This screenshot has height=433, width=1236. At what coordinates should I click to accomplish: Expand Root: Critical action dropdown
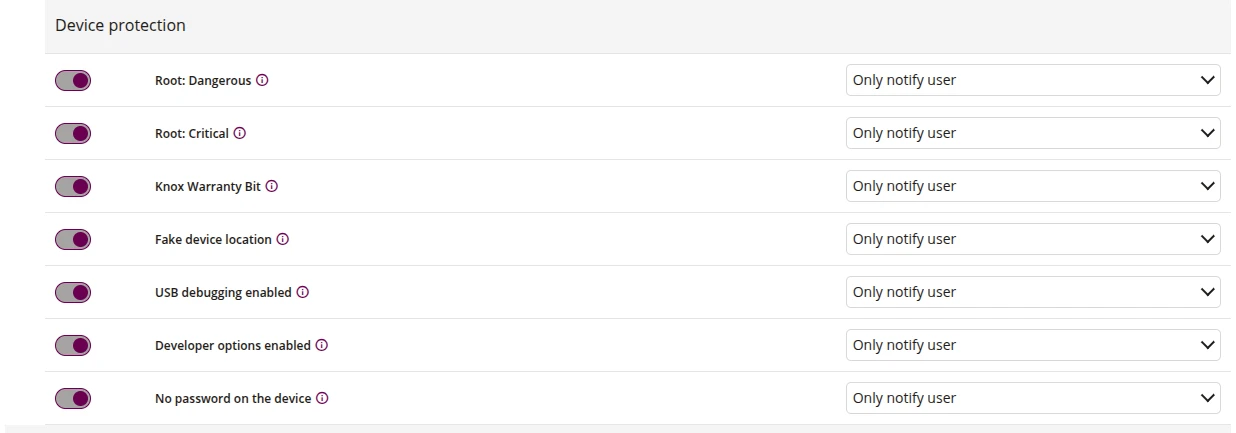[x=1033, y=133]
